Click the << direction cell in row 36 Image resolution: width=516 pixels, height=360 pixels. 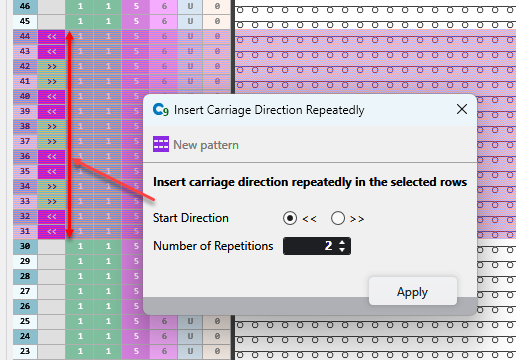(51, 157)
